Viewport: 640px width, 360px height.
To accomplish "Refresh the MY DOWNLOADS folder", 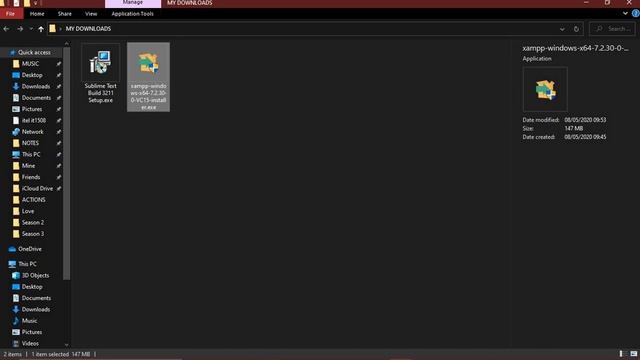I will click(576, 29).
